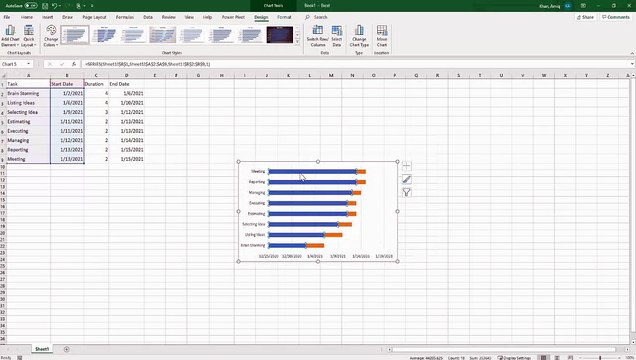Select the Sheet1 tab
Image resolution: width=636 pixels, height=360 pixels.
[42, 349]
